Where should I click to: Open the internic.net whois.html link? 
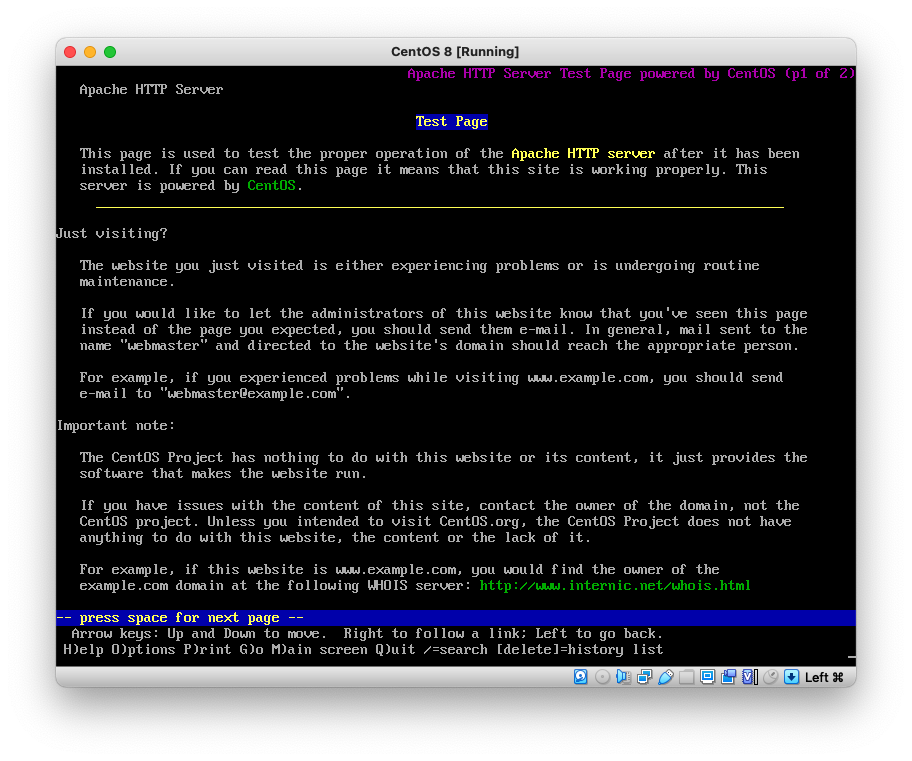pyautogui.click(x=615, y=585)
